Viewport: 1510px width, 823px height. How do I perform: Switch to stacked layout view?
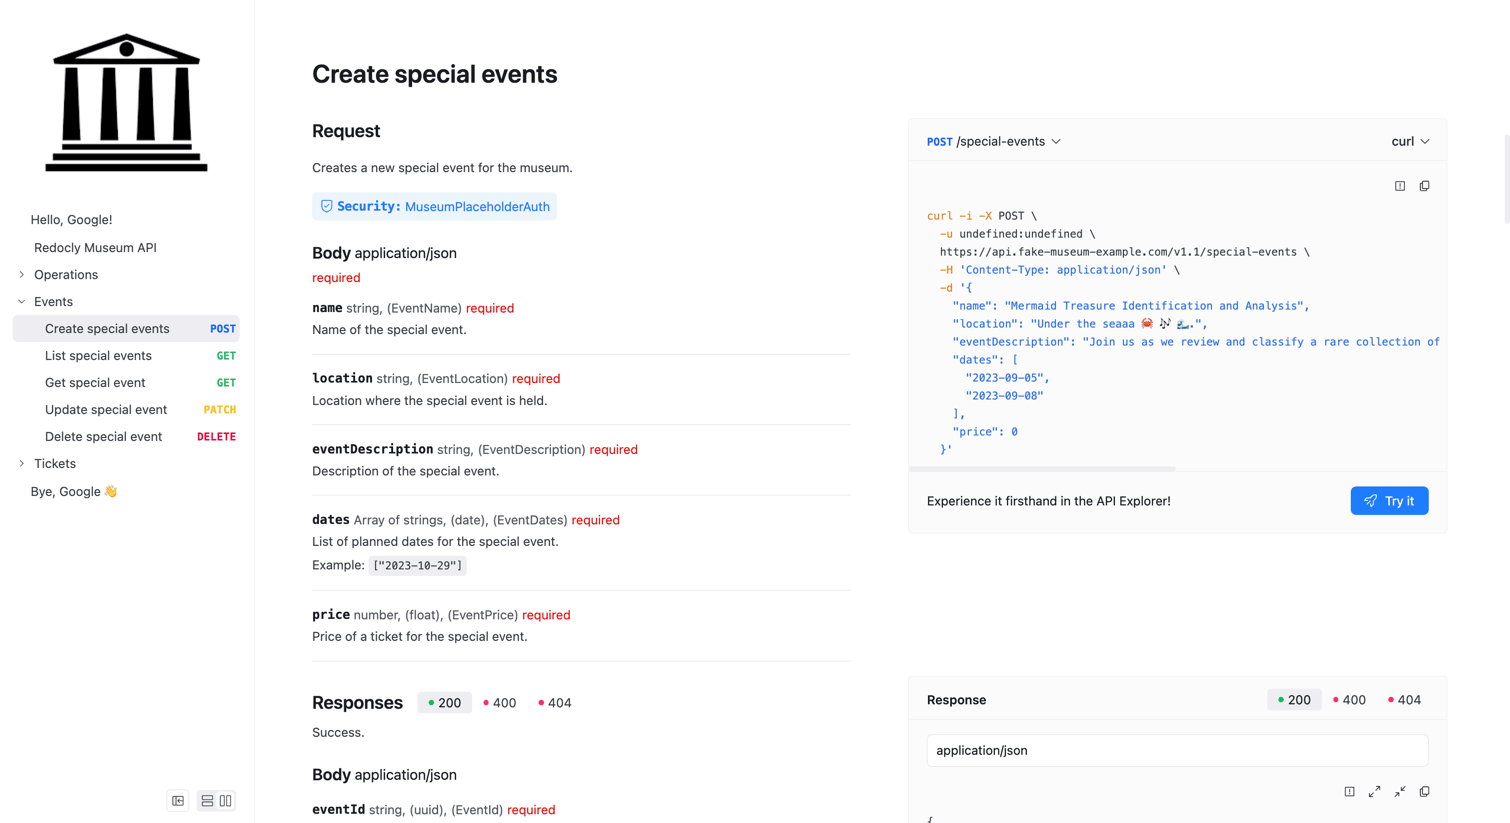(206, 800)
